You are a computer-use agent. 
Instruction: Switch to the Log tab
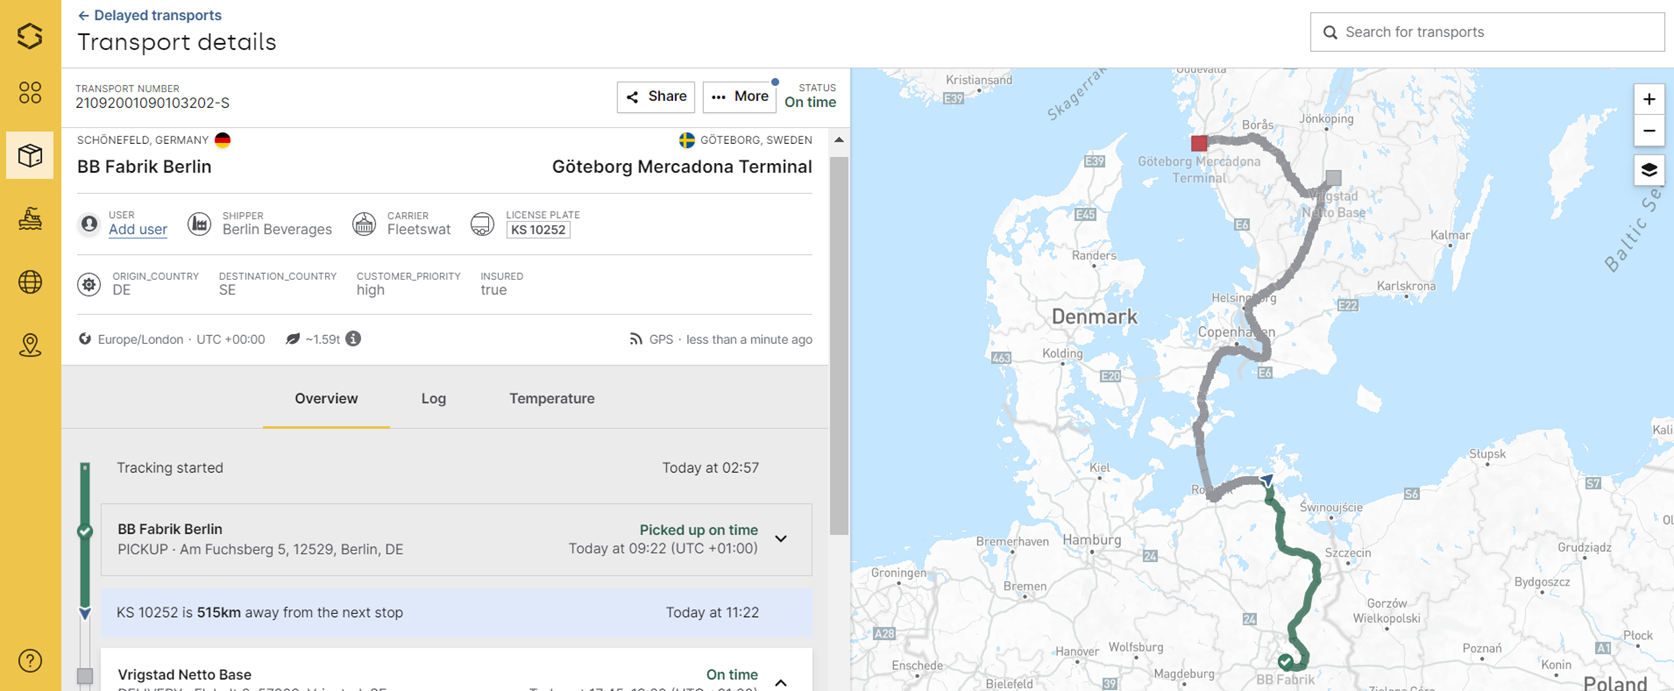click(x=434, y=398)
